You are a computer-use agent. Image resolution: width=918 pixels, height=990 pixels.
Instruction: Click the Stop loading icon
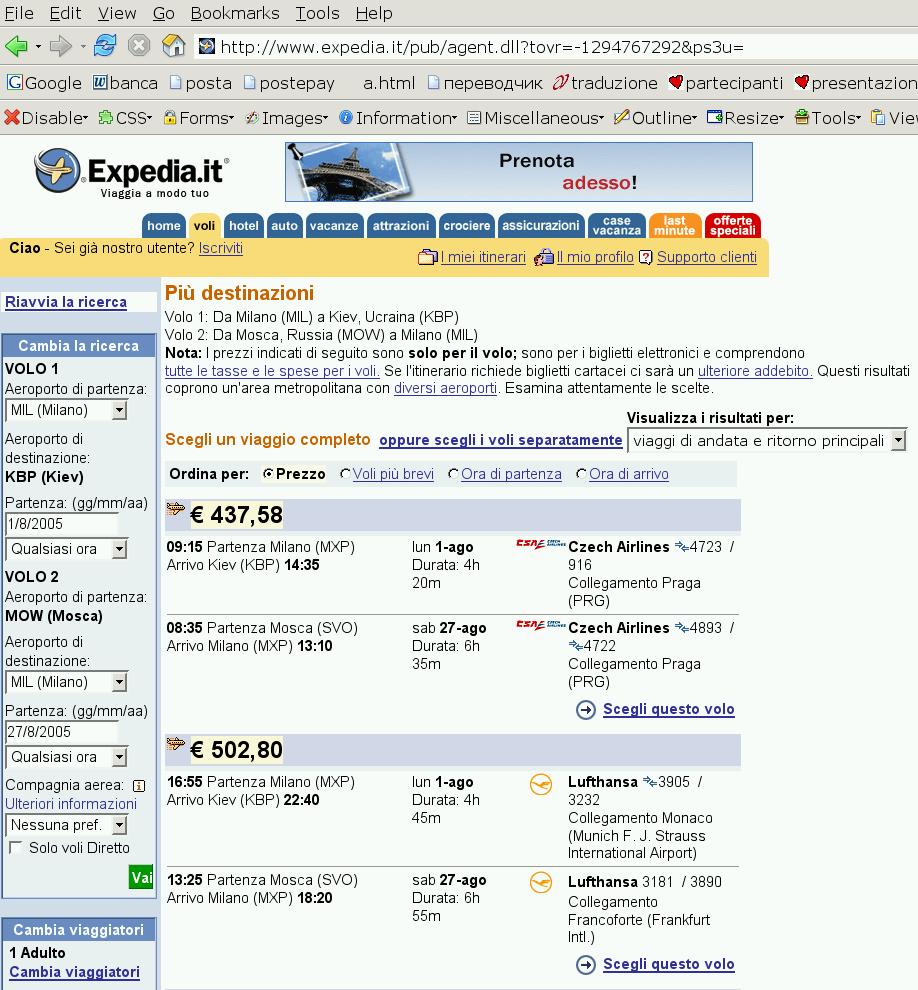pyautogui.click(x=139, y=46)
